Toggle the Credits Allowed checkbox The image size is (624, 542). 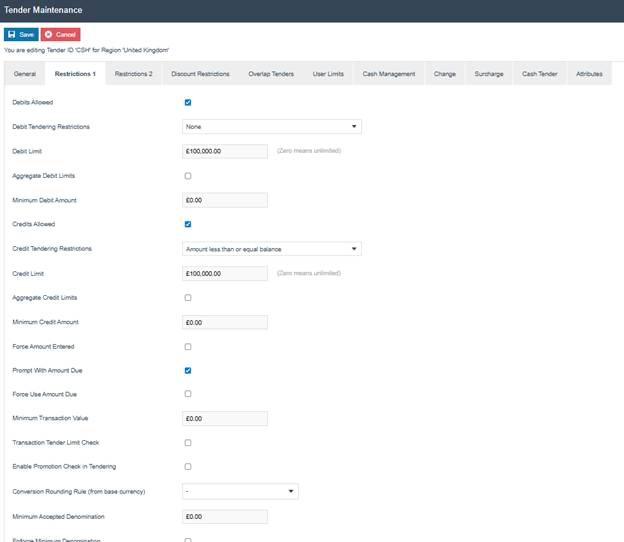[x=188, y=224]
